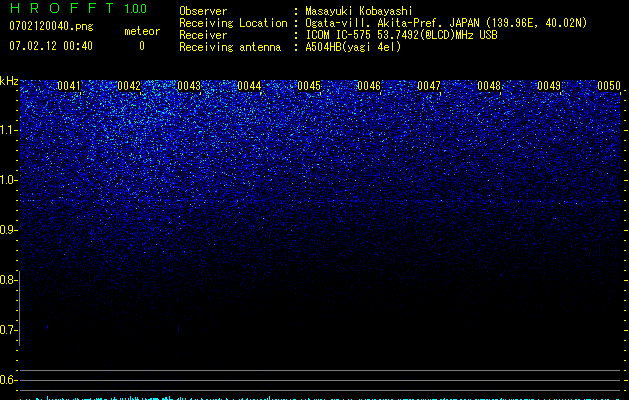629x400 pixels.
Task: Click the 0.9 frequency axis label
Action: tap(8, 230)
